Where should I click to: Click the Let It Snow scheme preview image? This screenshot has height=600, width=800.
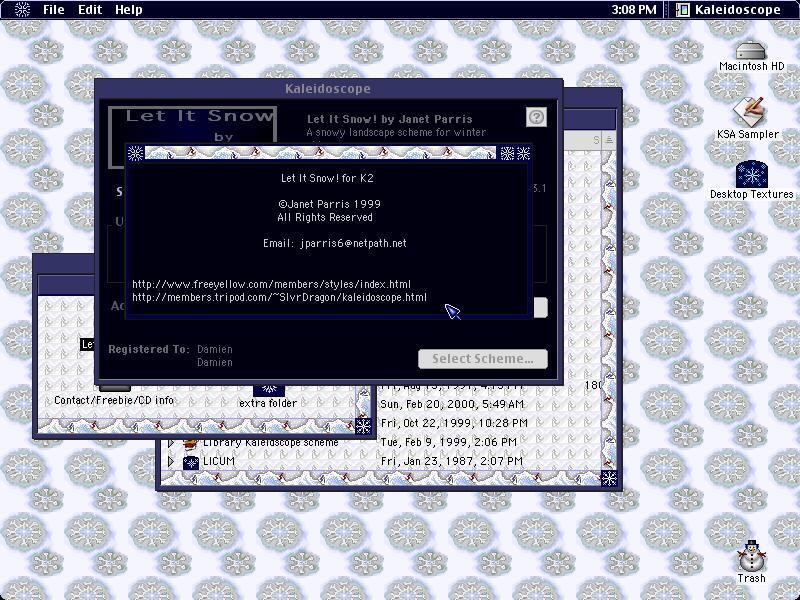[193, 126]
